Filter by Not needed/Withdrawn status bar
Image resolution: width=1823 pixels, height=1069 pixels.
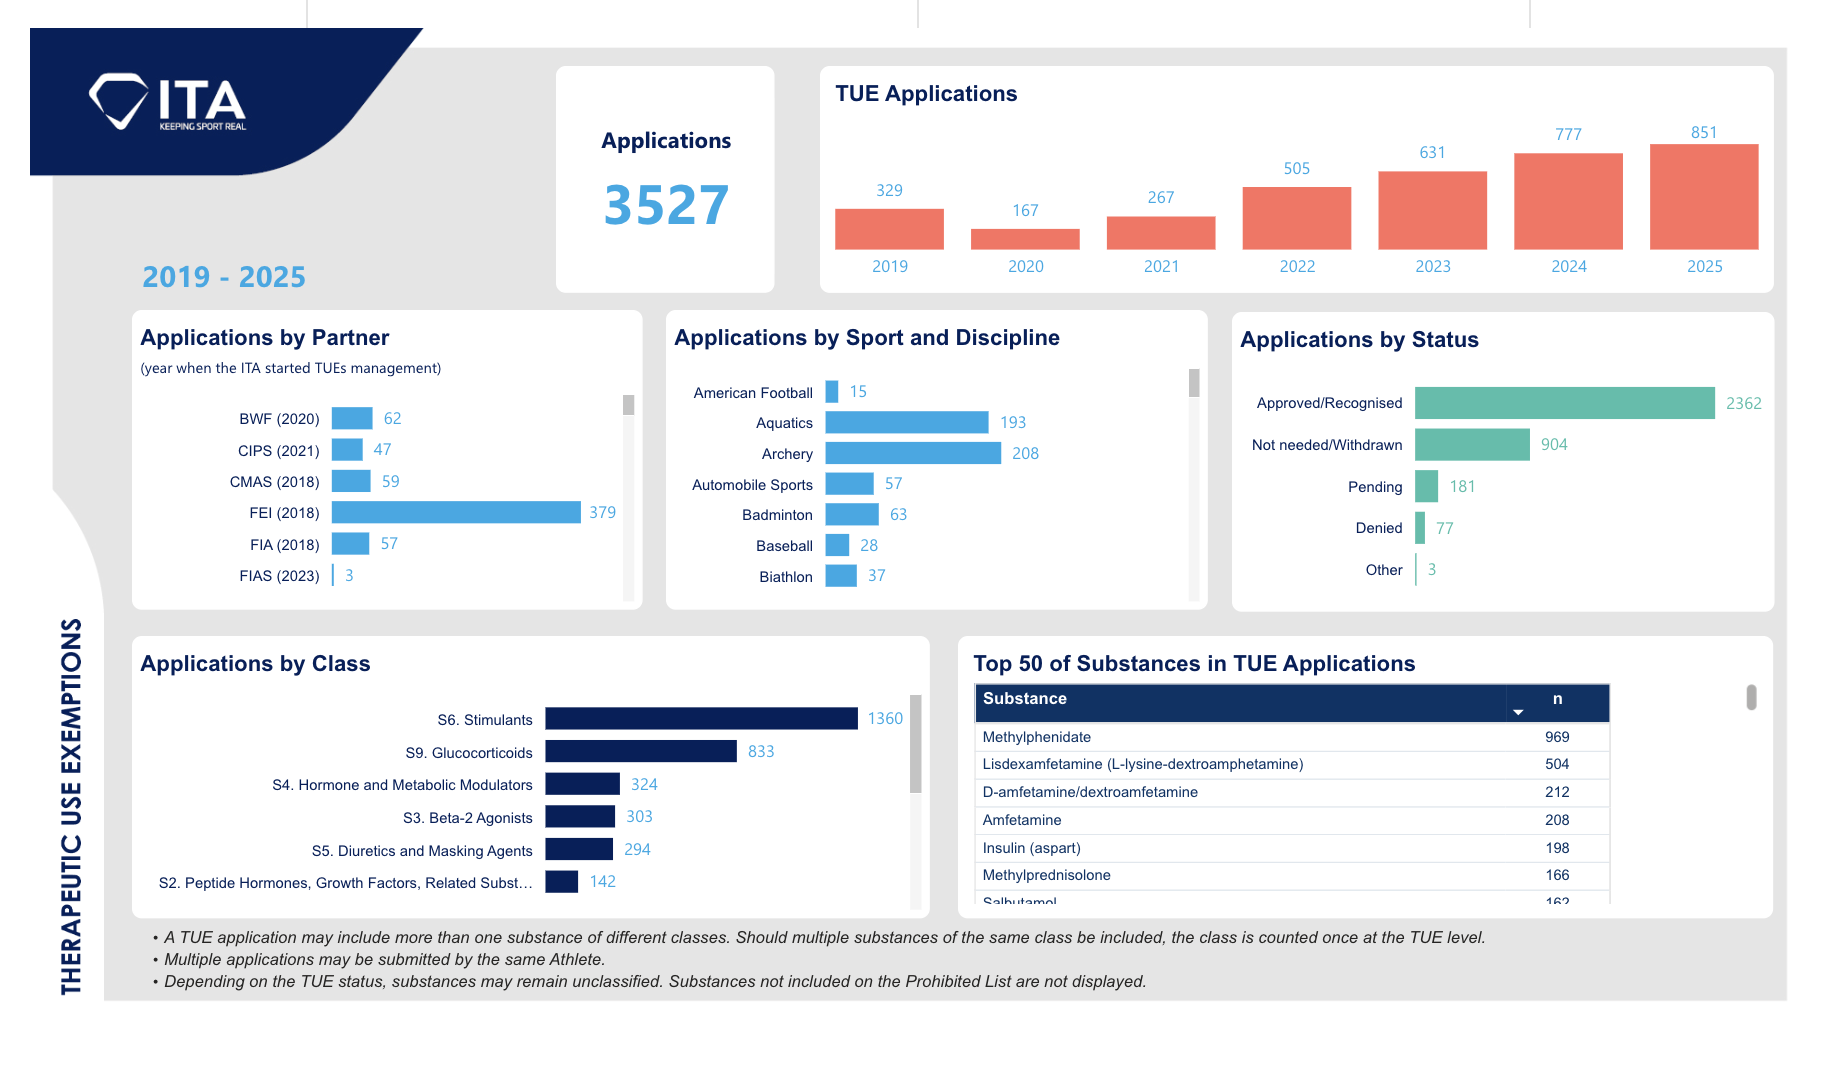[1471, 445]
